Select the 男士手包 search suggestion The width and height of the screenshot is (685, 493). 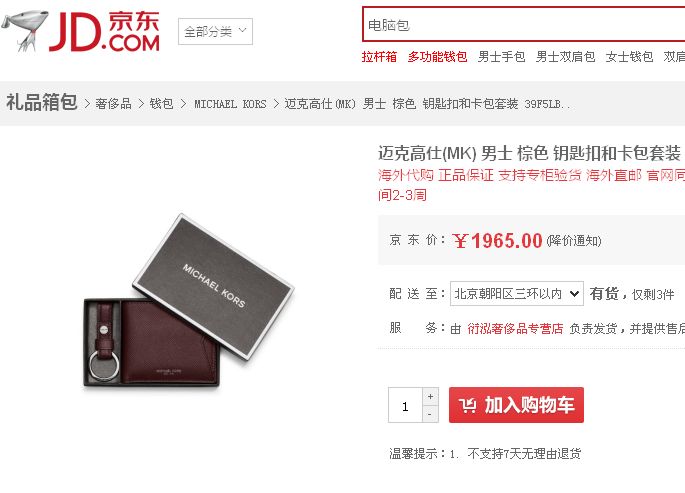(x=502, y=57)
